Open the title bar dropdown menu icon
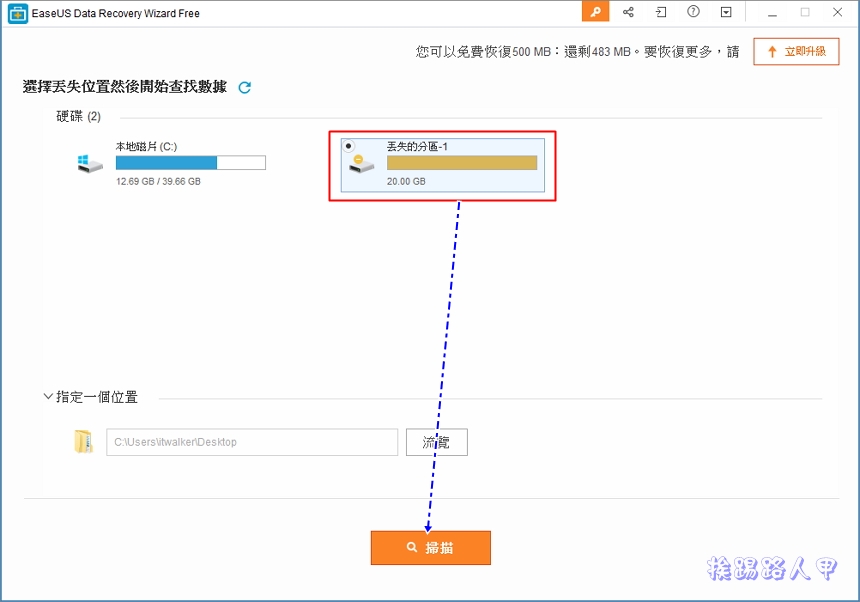860x602 pixels. [x=726, y=12]
